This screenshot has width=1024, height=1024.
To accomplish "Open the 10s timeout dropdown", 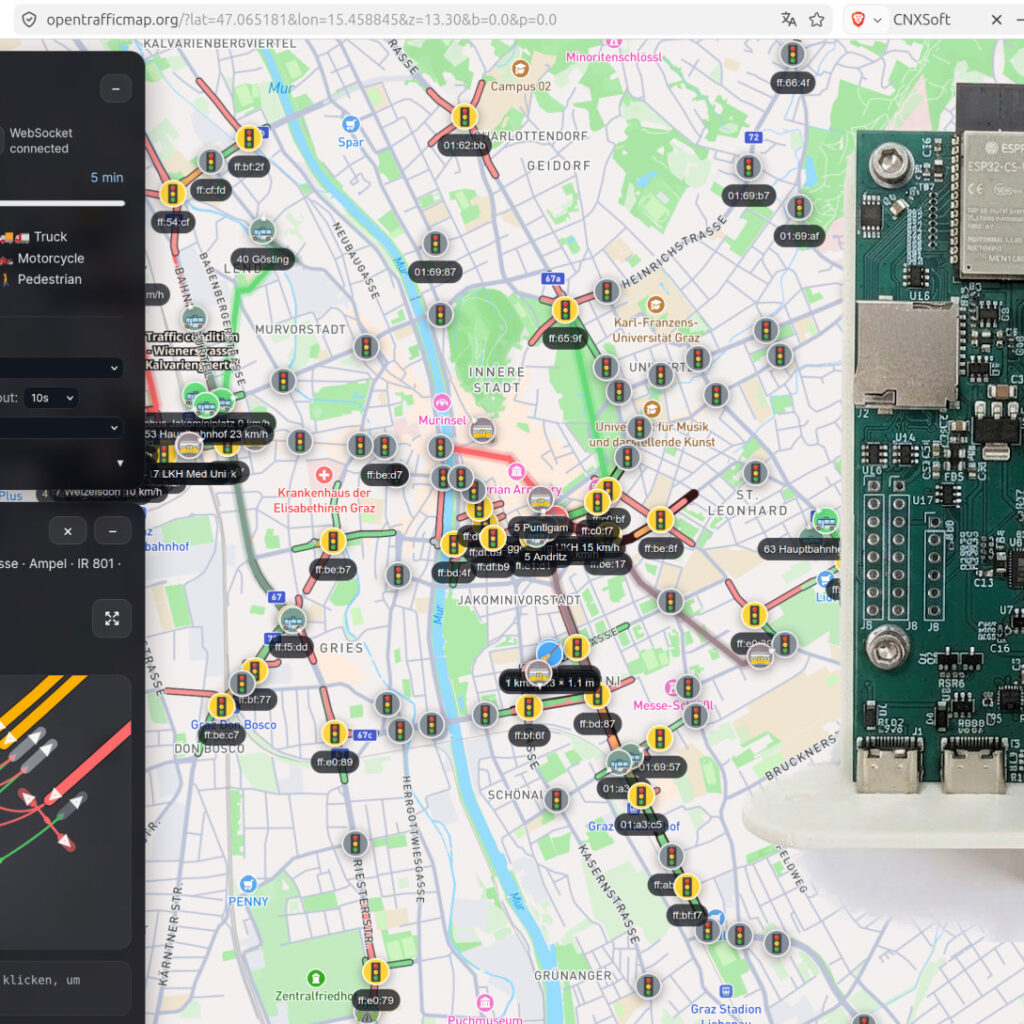I will coord(52,398).
